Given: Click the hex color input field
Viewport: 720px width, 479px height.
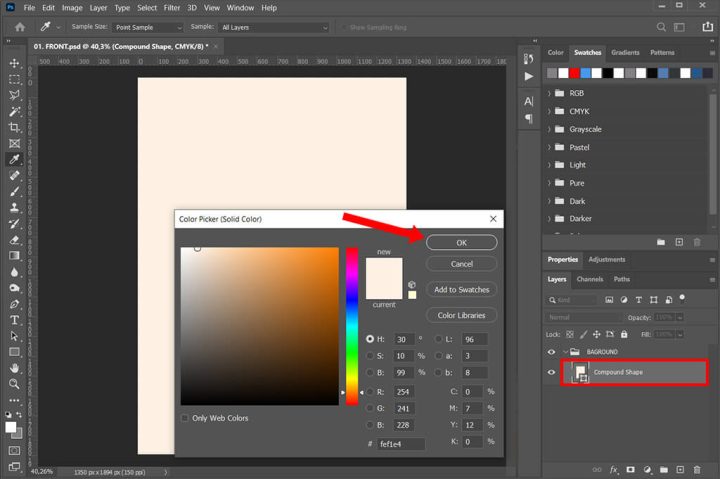Looking at the screenshot, I should click(x=401, y=444).
